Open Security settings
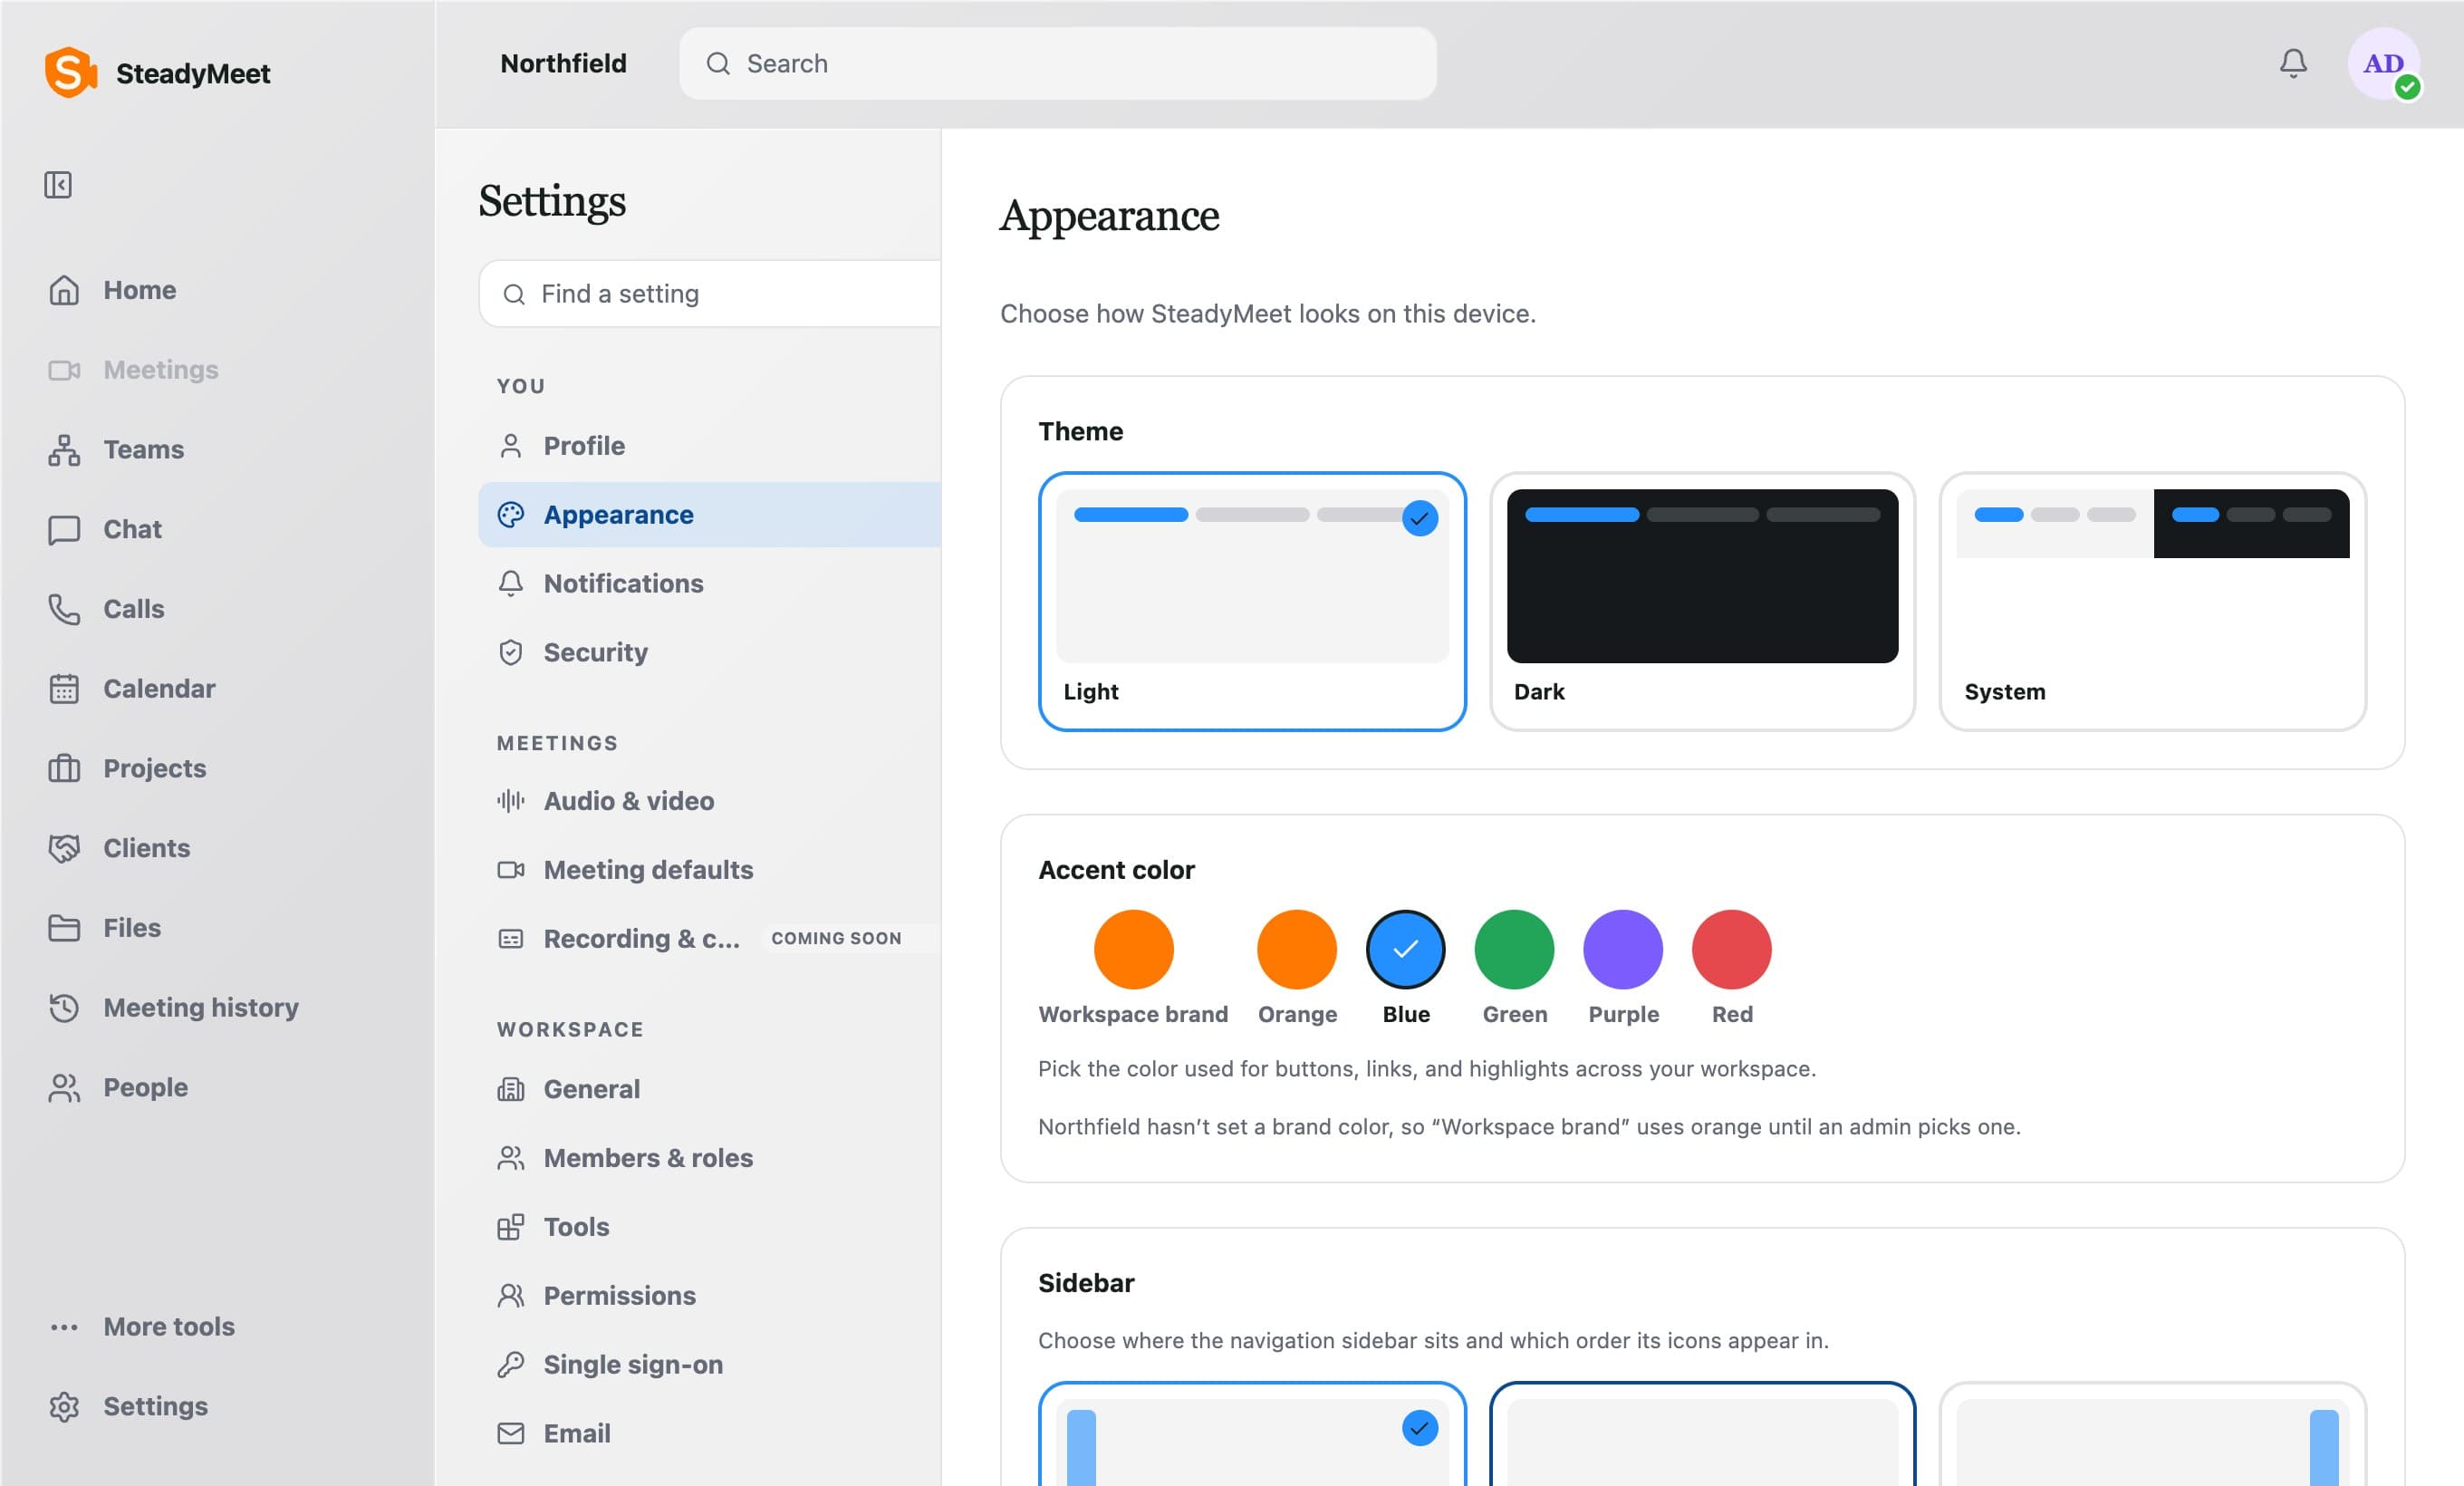The width and height of the screenshot is (2464, 1486). point(709,653)
